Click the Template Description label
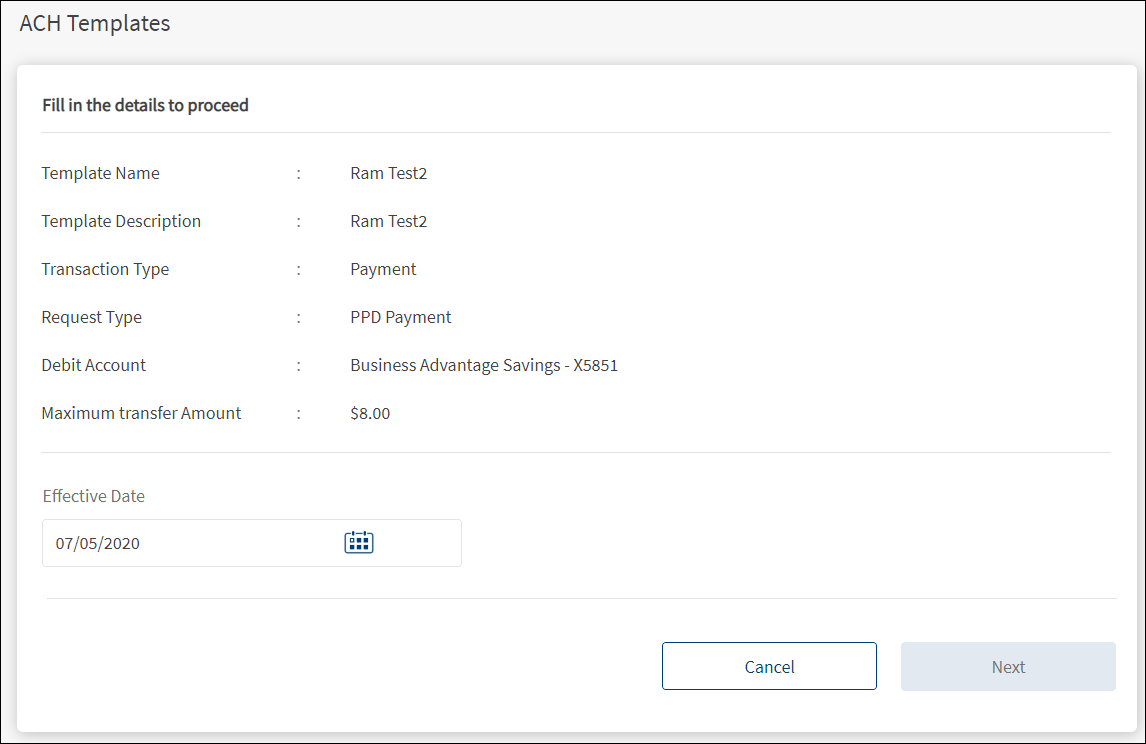This screenshot has height=744, width=1146. (x=121, y=221)
